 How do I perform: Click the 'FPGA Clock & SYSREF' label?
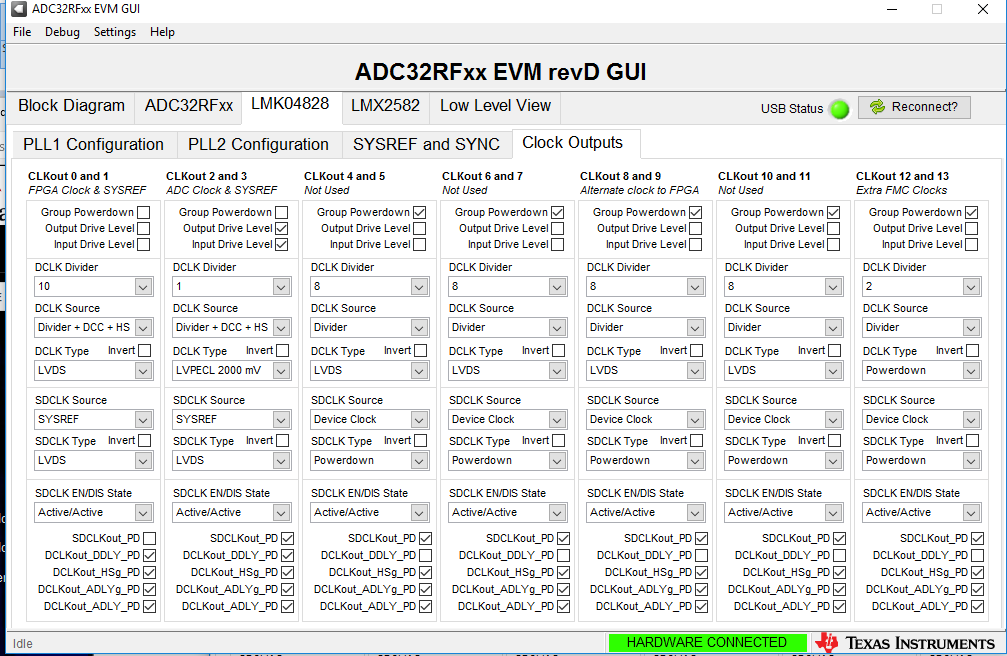tap(87, 190)
